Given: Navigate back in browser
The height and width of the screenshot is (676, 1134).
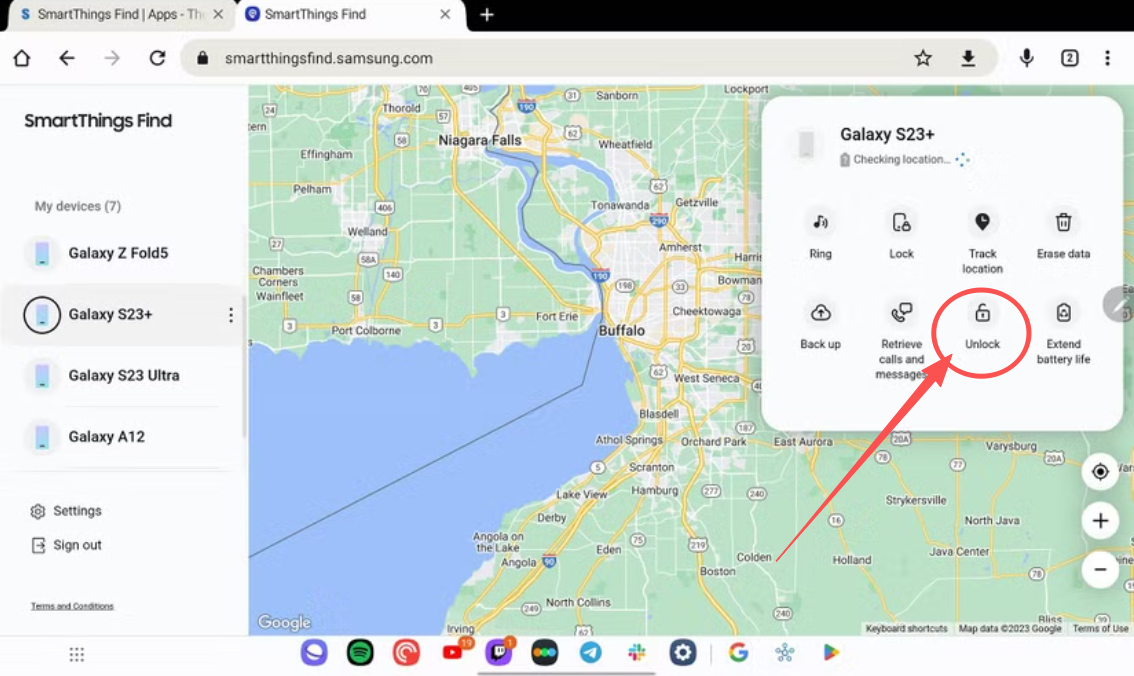Looking at the screenshot, I should point(67,58).
